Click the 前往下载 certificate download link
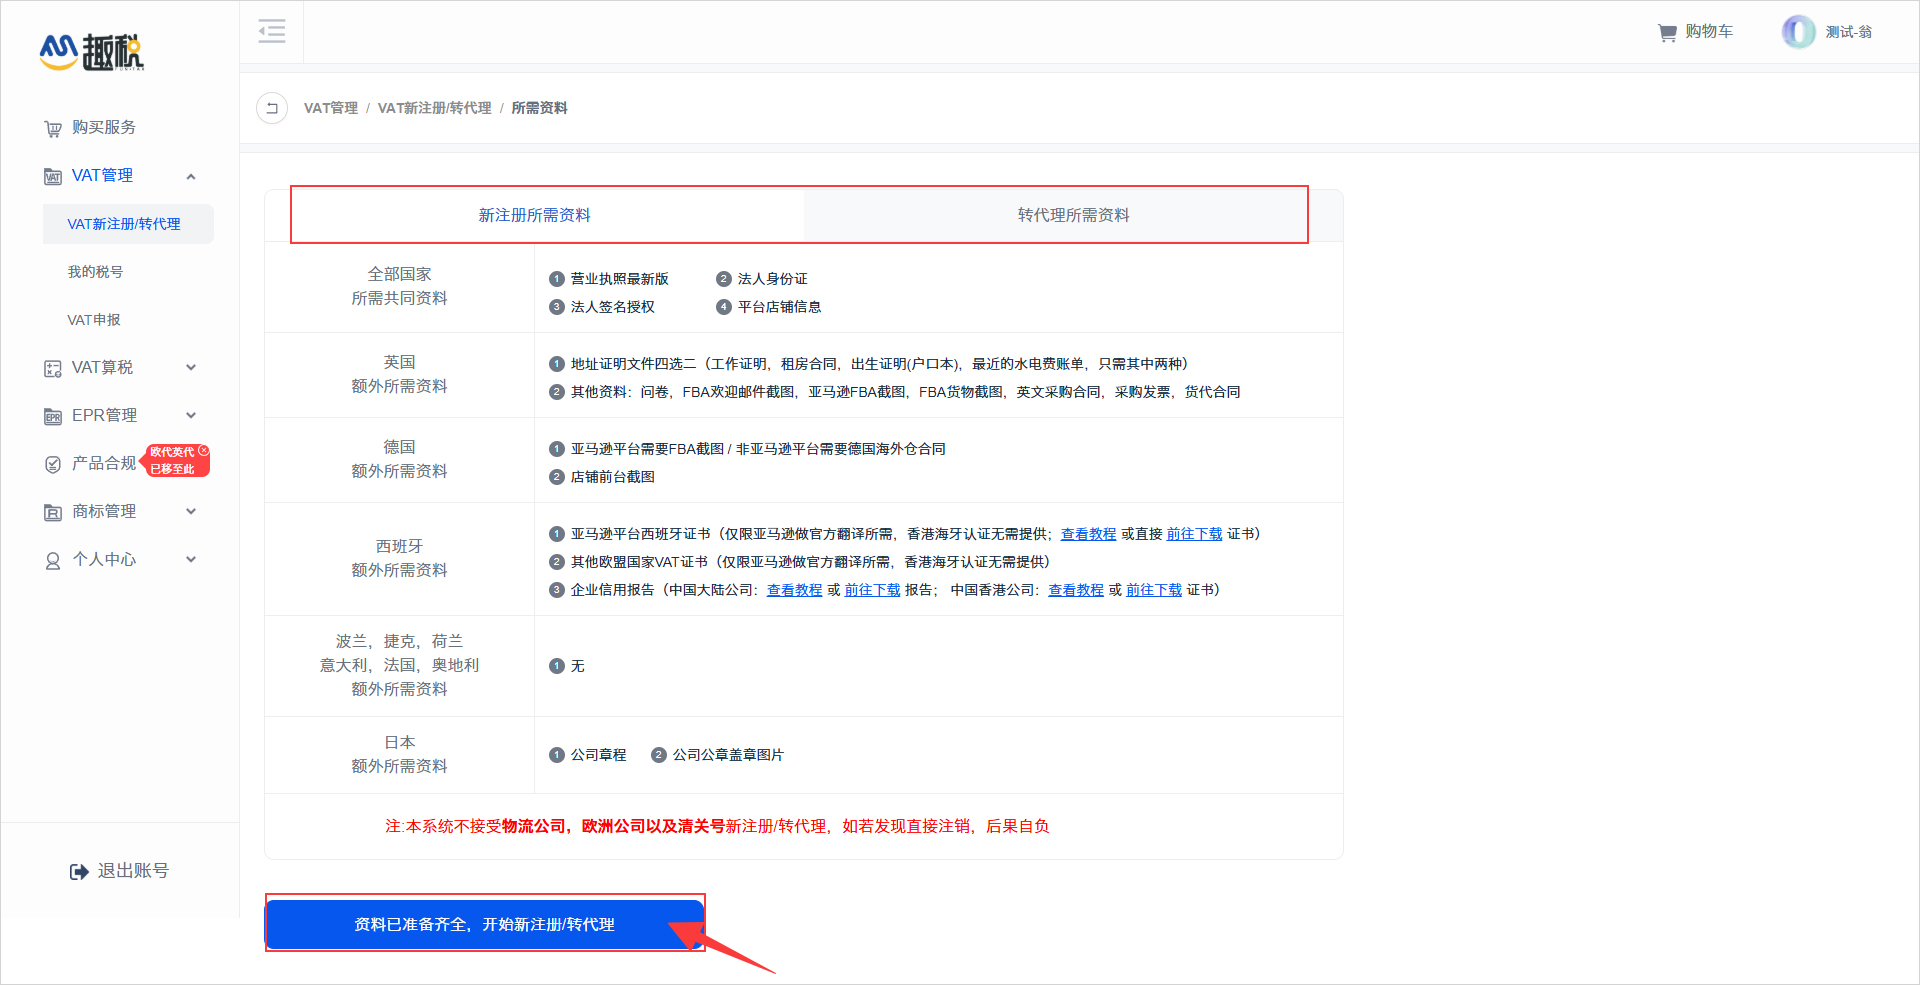 (x=1194, y=533)
